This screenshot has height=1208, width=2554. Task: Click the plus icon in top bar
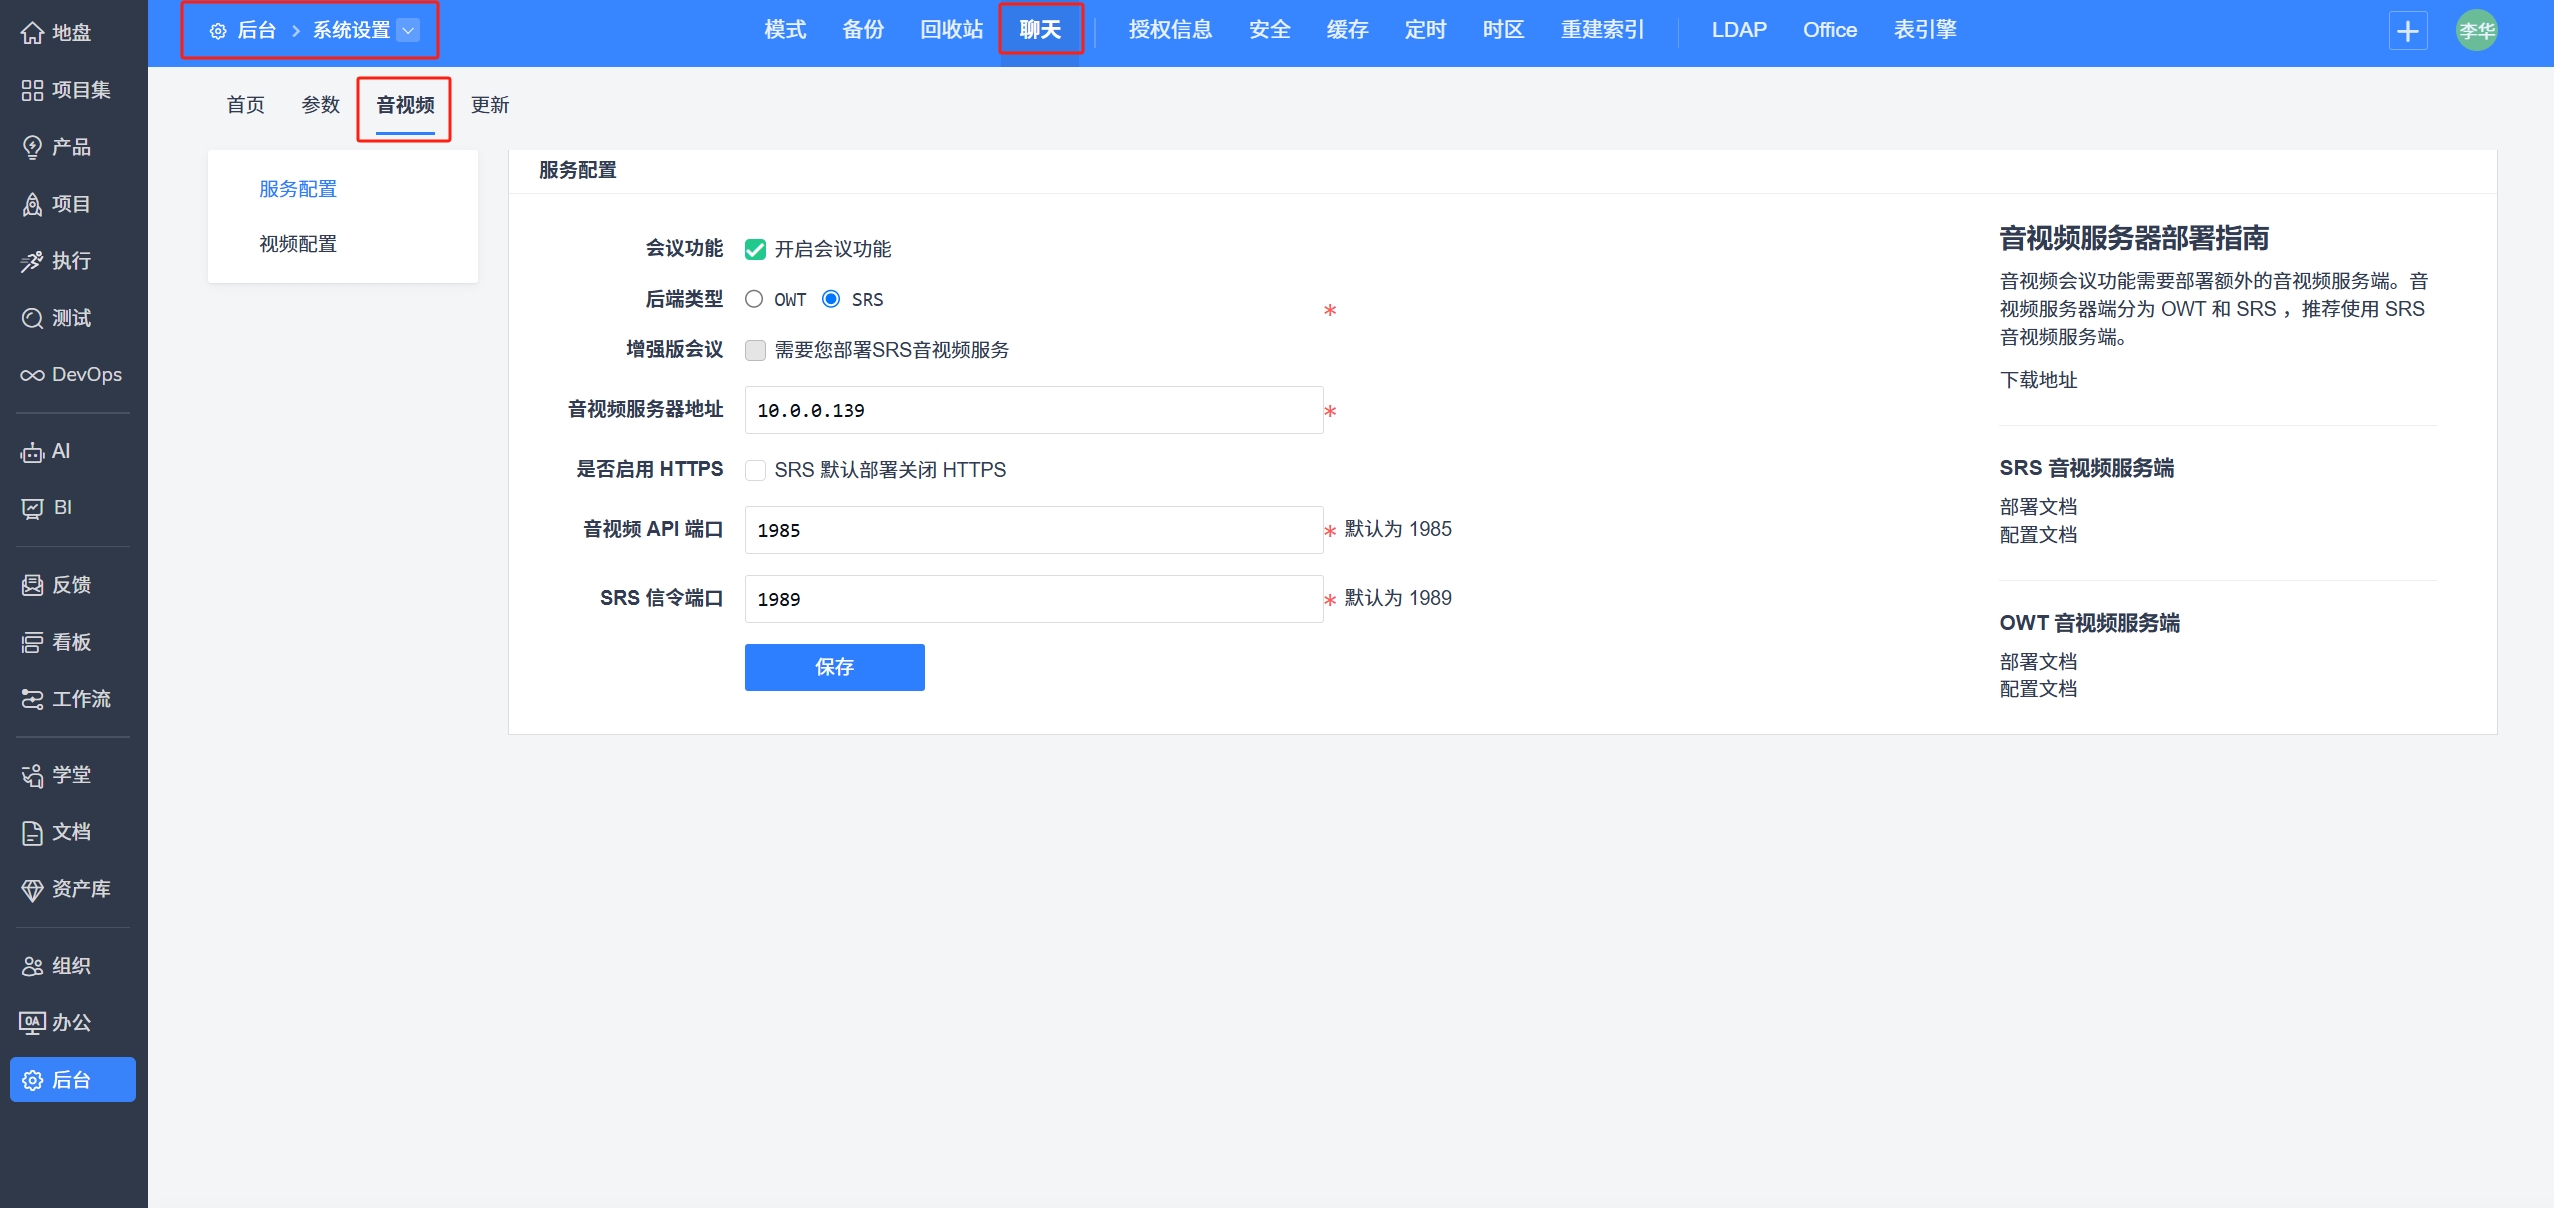click(x=2407, y=31)
